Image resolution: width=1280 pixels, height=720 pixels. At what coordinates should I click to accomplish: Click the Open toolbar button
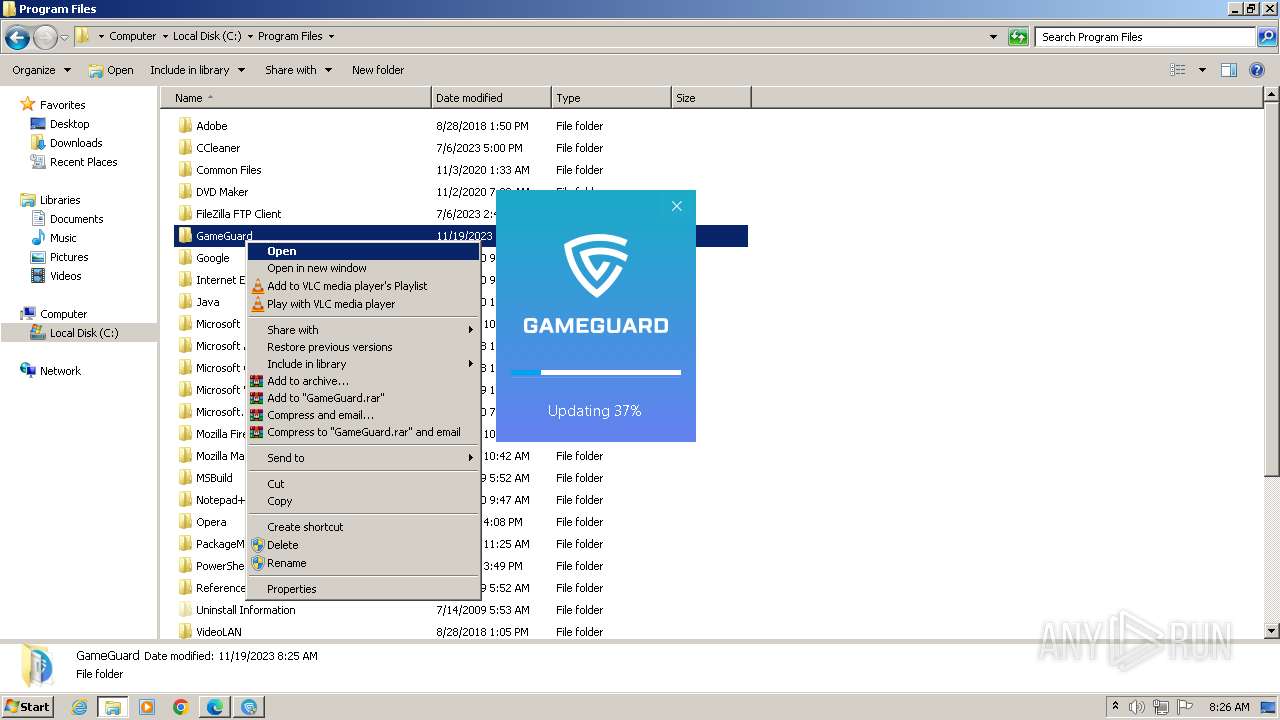coord(111,70)
